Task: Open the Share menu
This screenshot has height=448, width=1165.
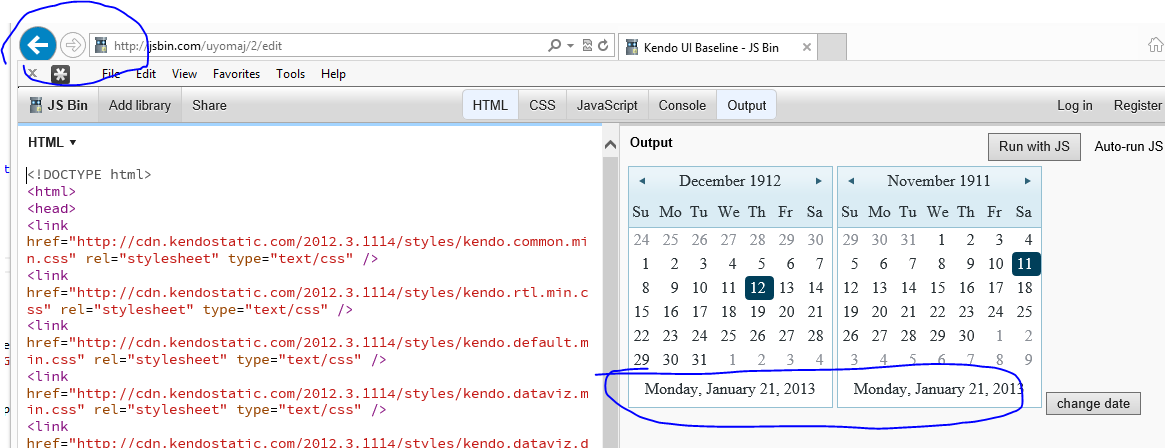Action: coord(209,105)
